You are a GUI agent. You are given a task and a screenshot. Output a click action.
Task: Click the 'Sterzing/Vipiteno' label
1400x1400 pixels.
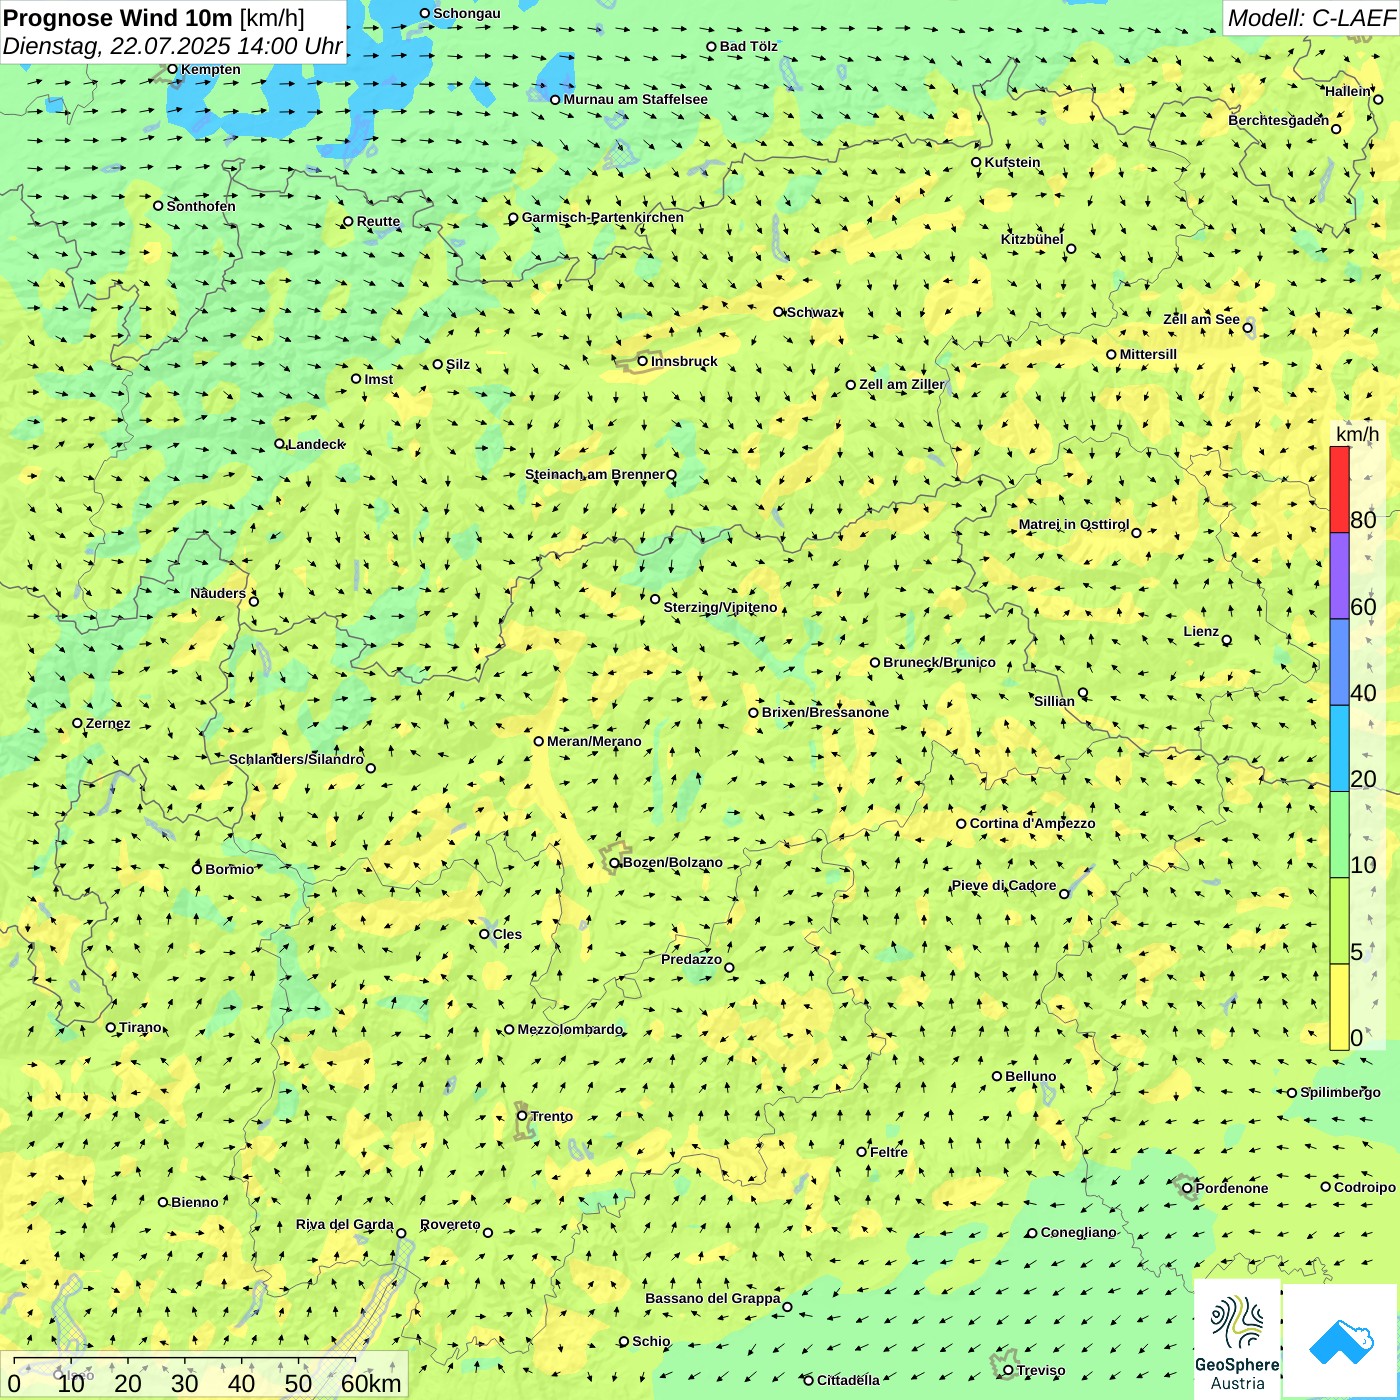click(x=720, y=607)
